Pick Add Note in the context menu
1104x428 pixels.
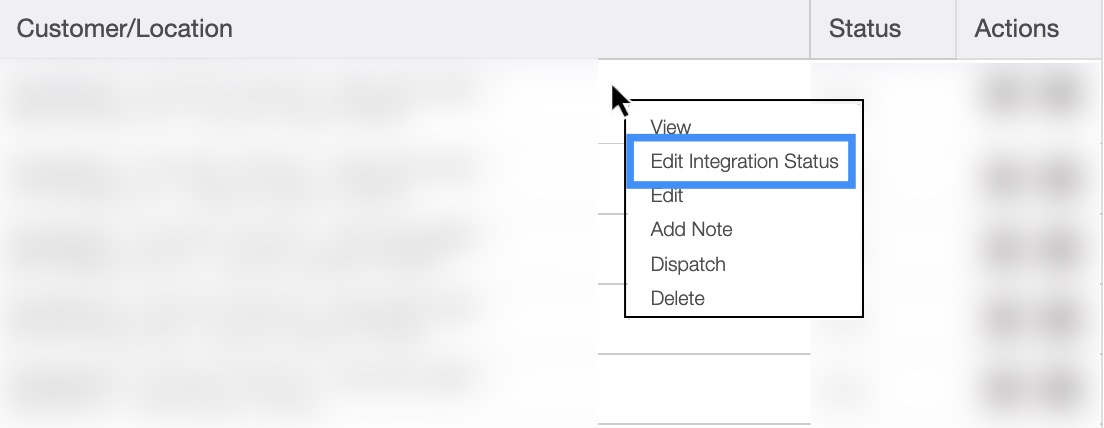click(691, 230)
